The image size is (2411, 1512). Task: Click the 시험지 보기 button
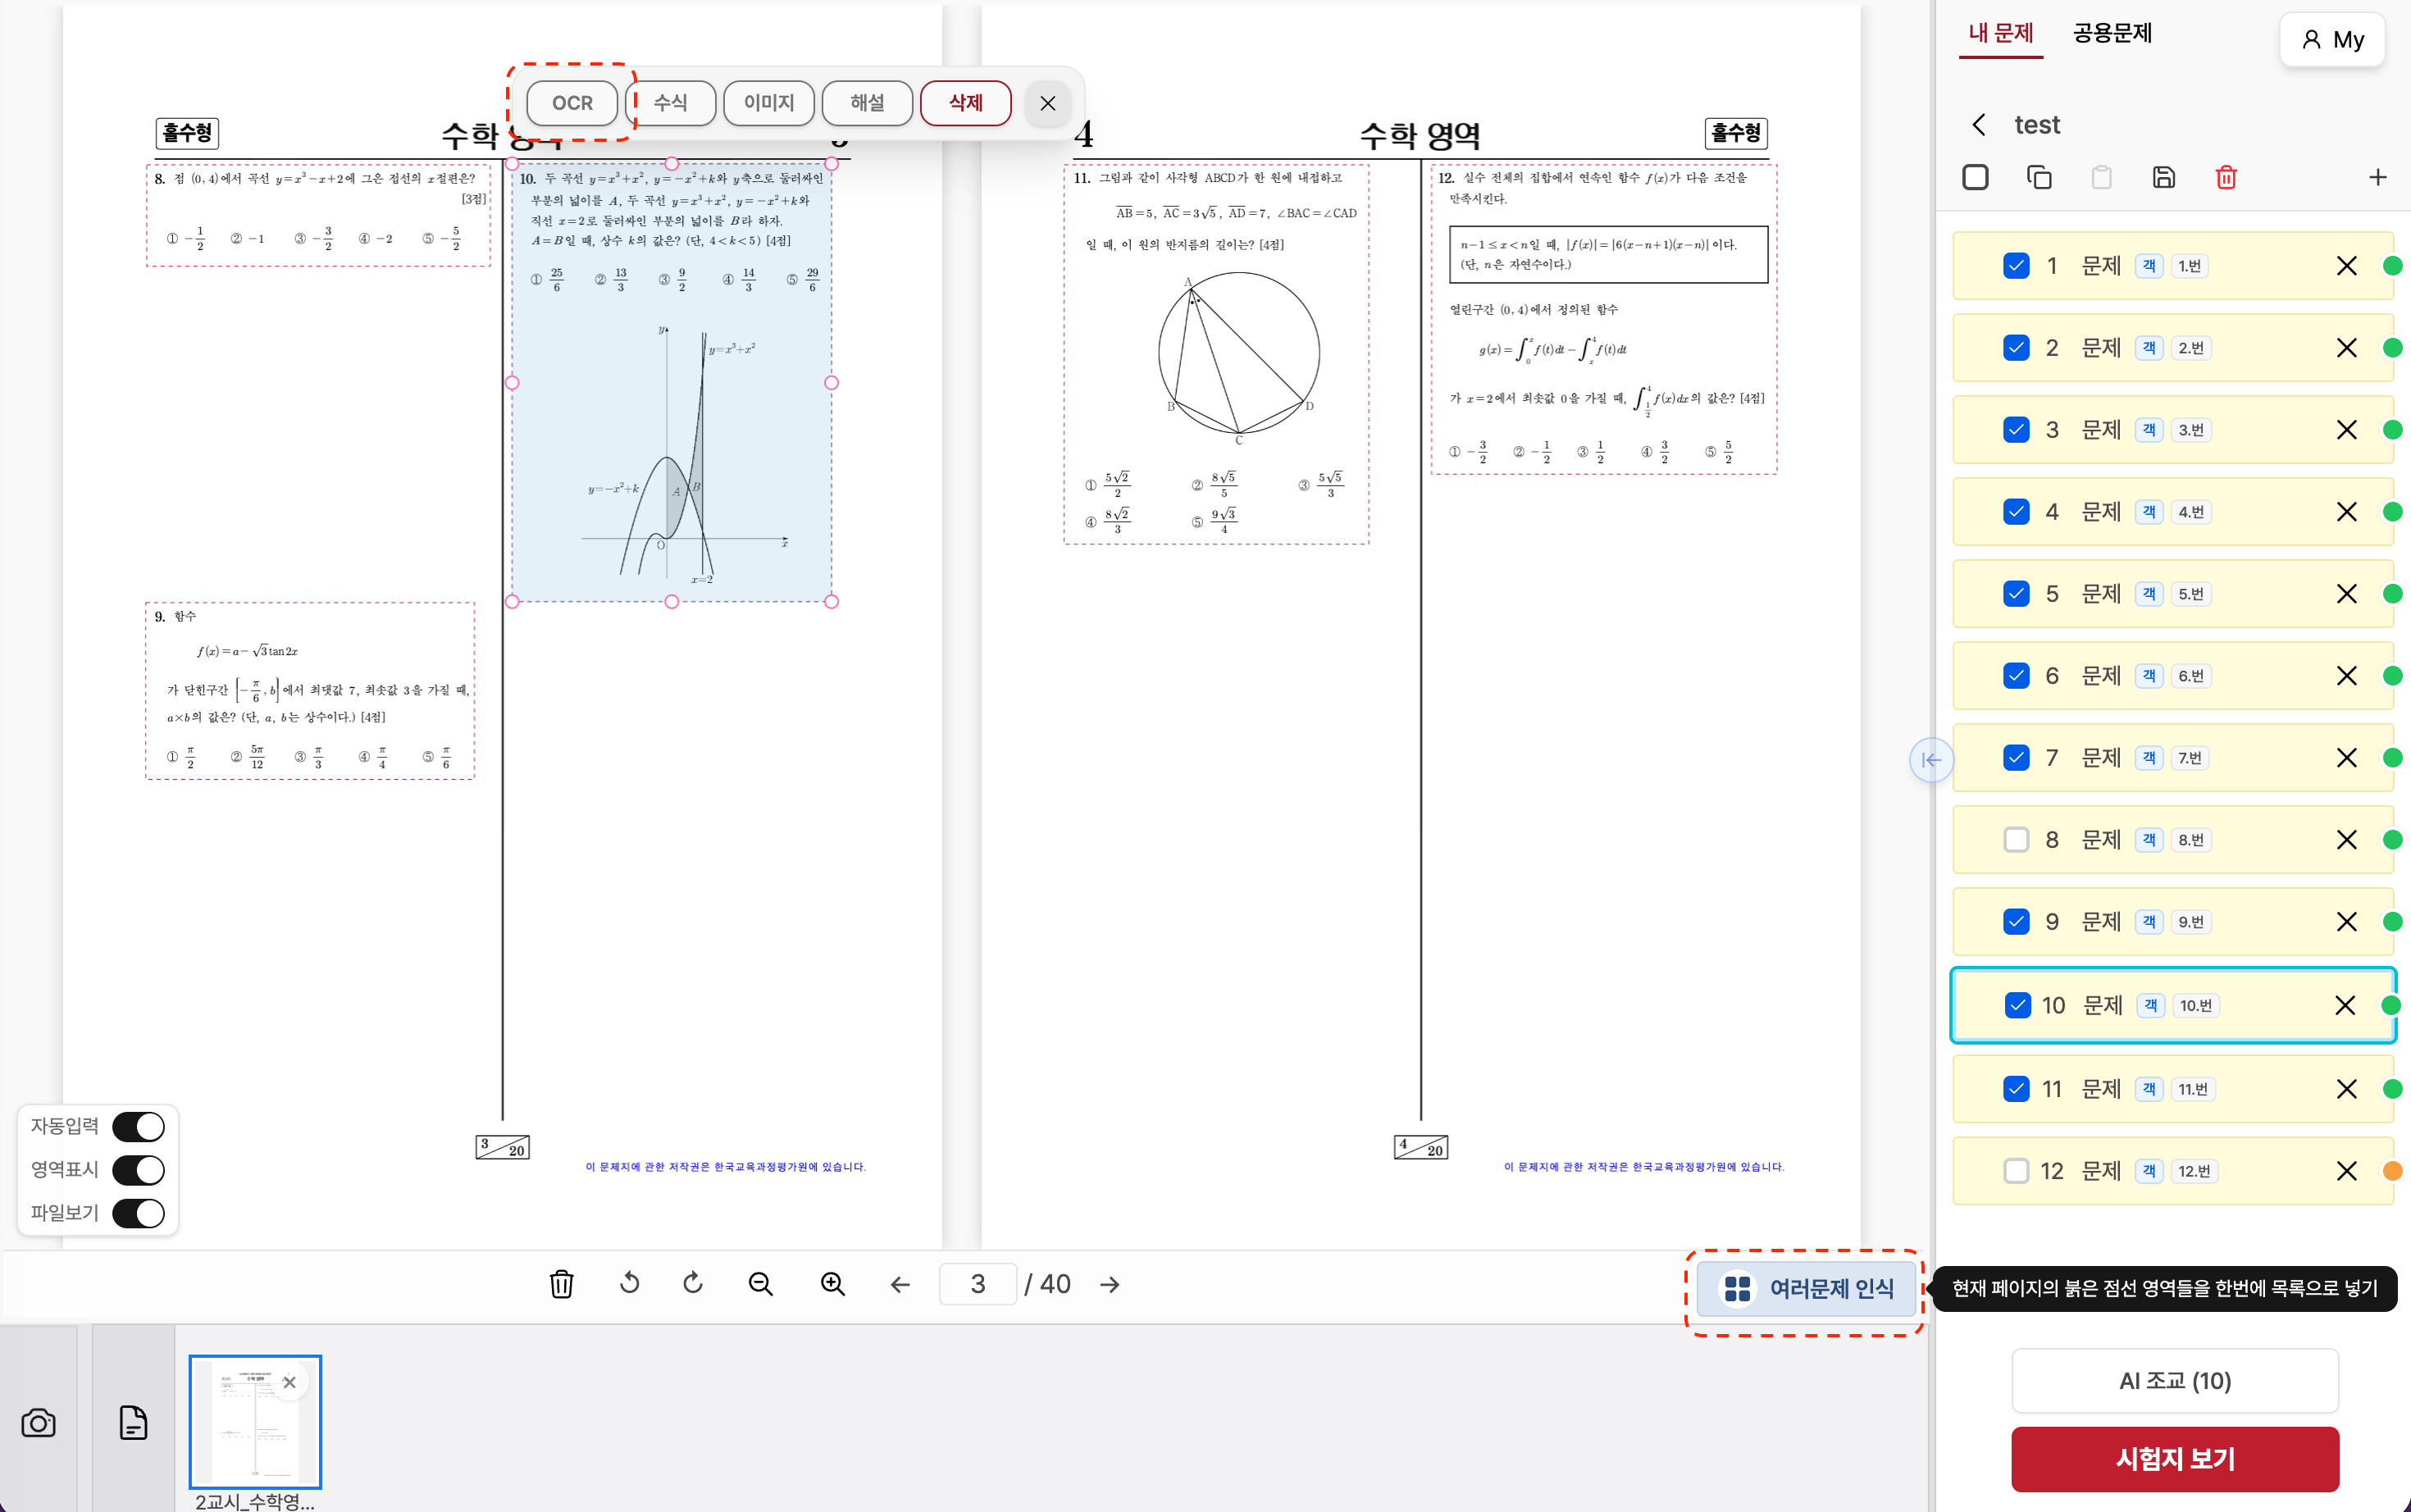tap(2175, 1459)
